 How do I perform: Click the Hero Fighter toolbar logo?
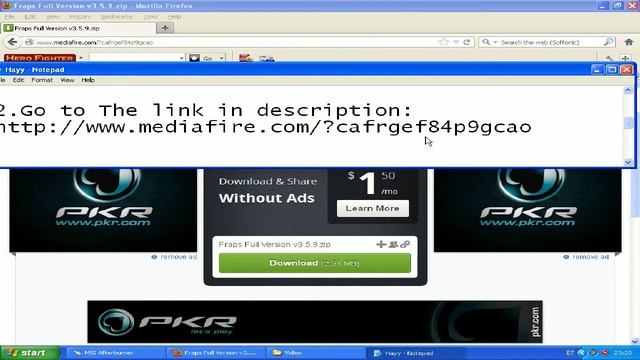click(40, 58)
